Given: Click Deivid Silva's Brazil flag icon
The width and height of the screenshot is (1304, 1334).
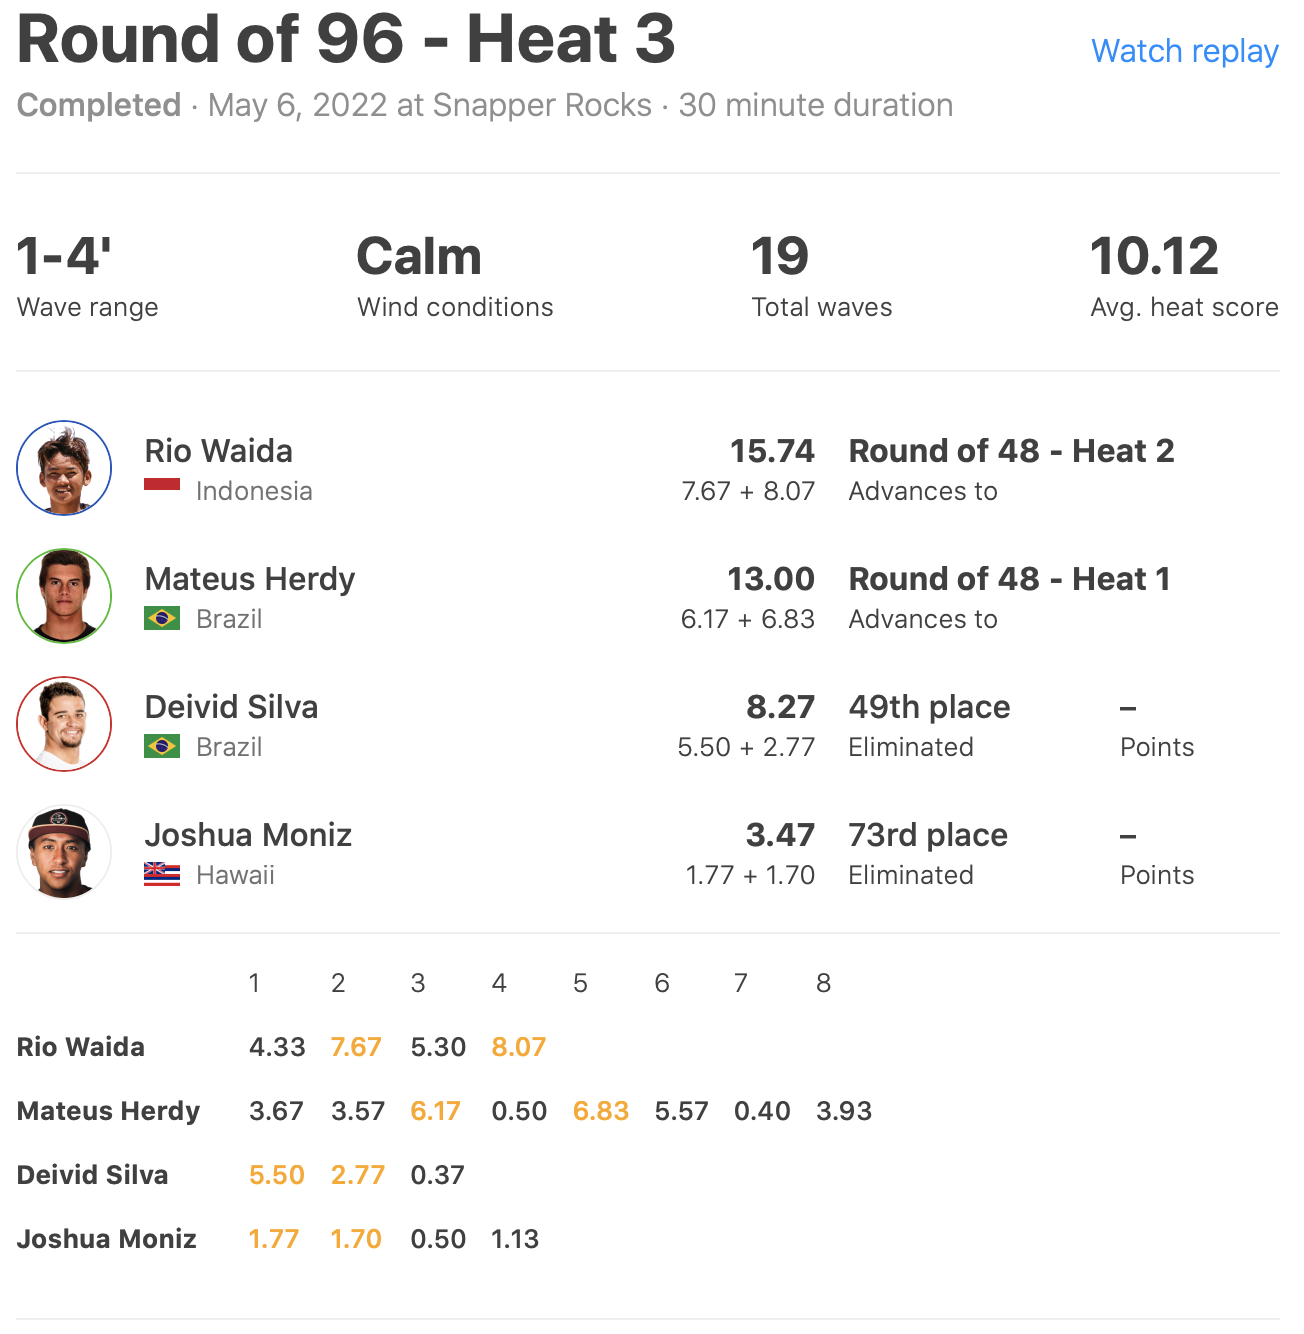Looking at the screenshot, I should [162, 747].
